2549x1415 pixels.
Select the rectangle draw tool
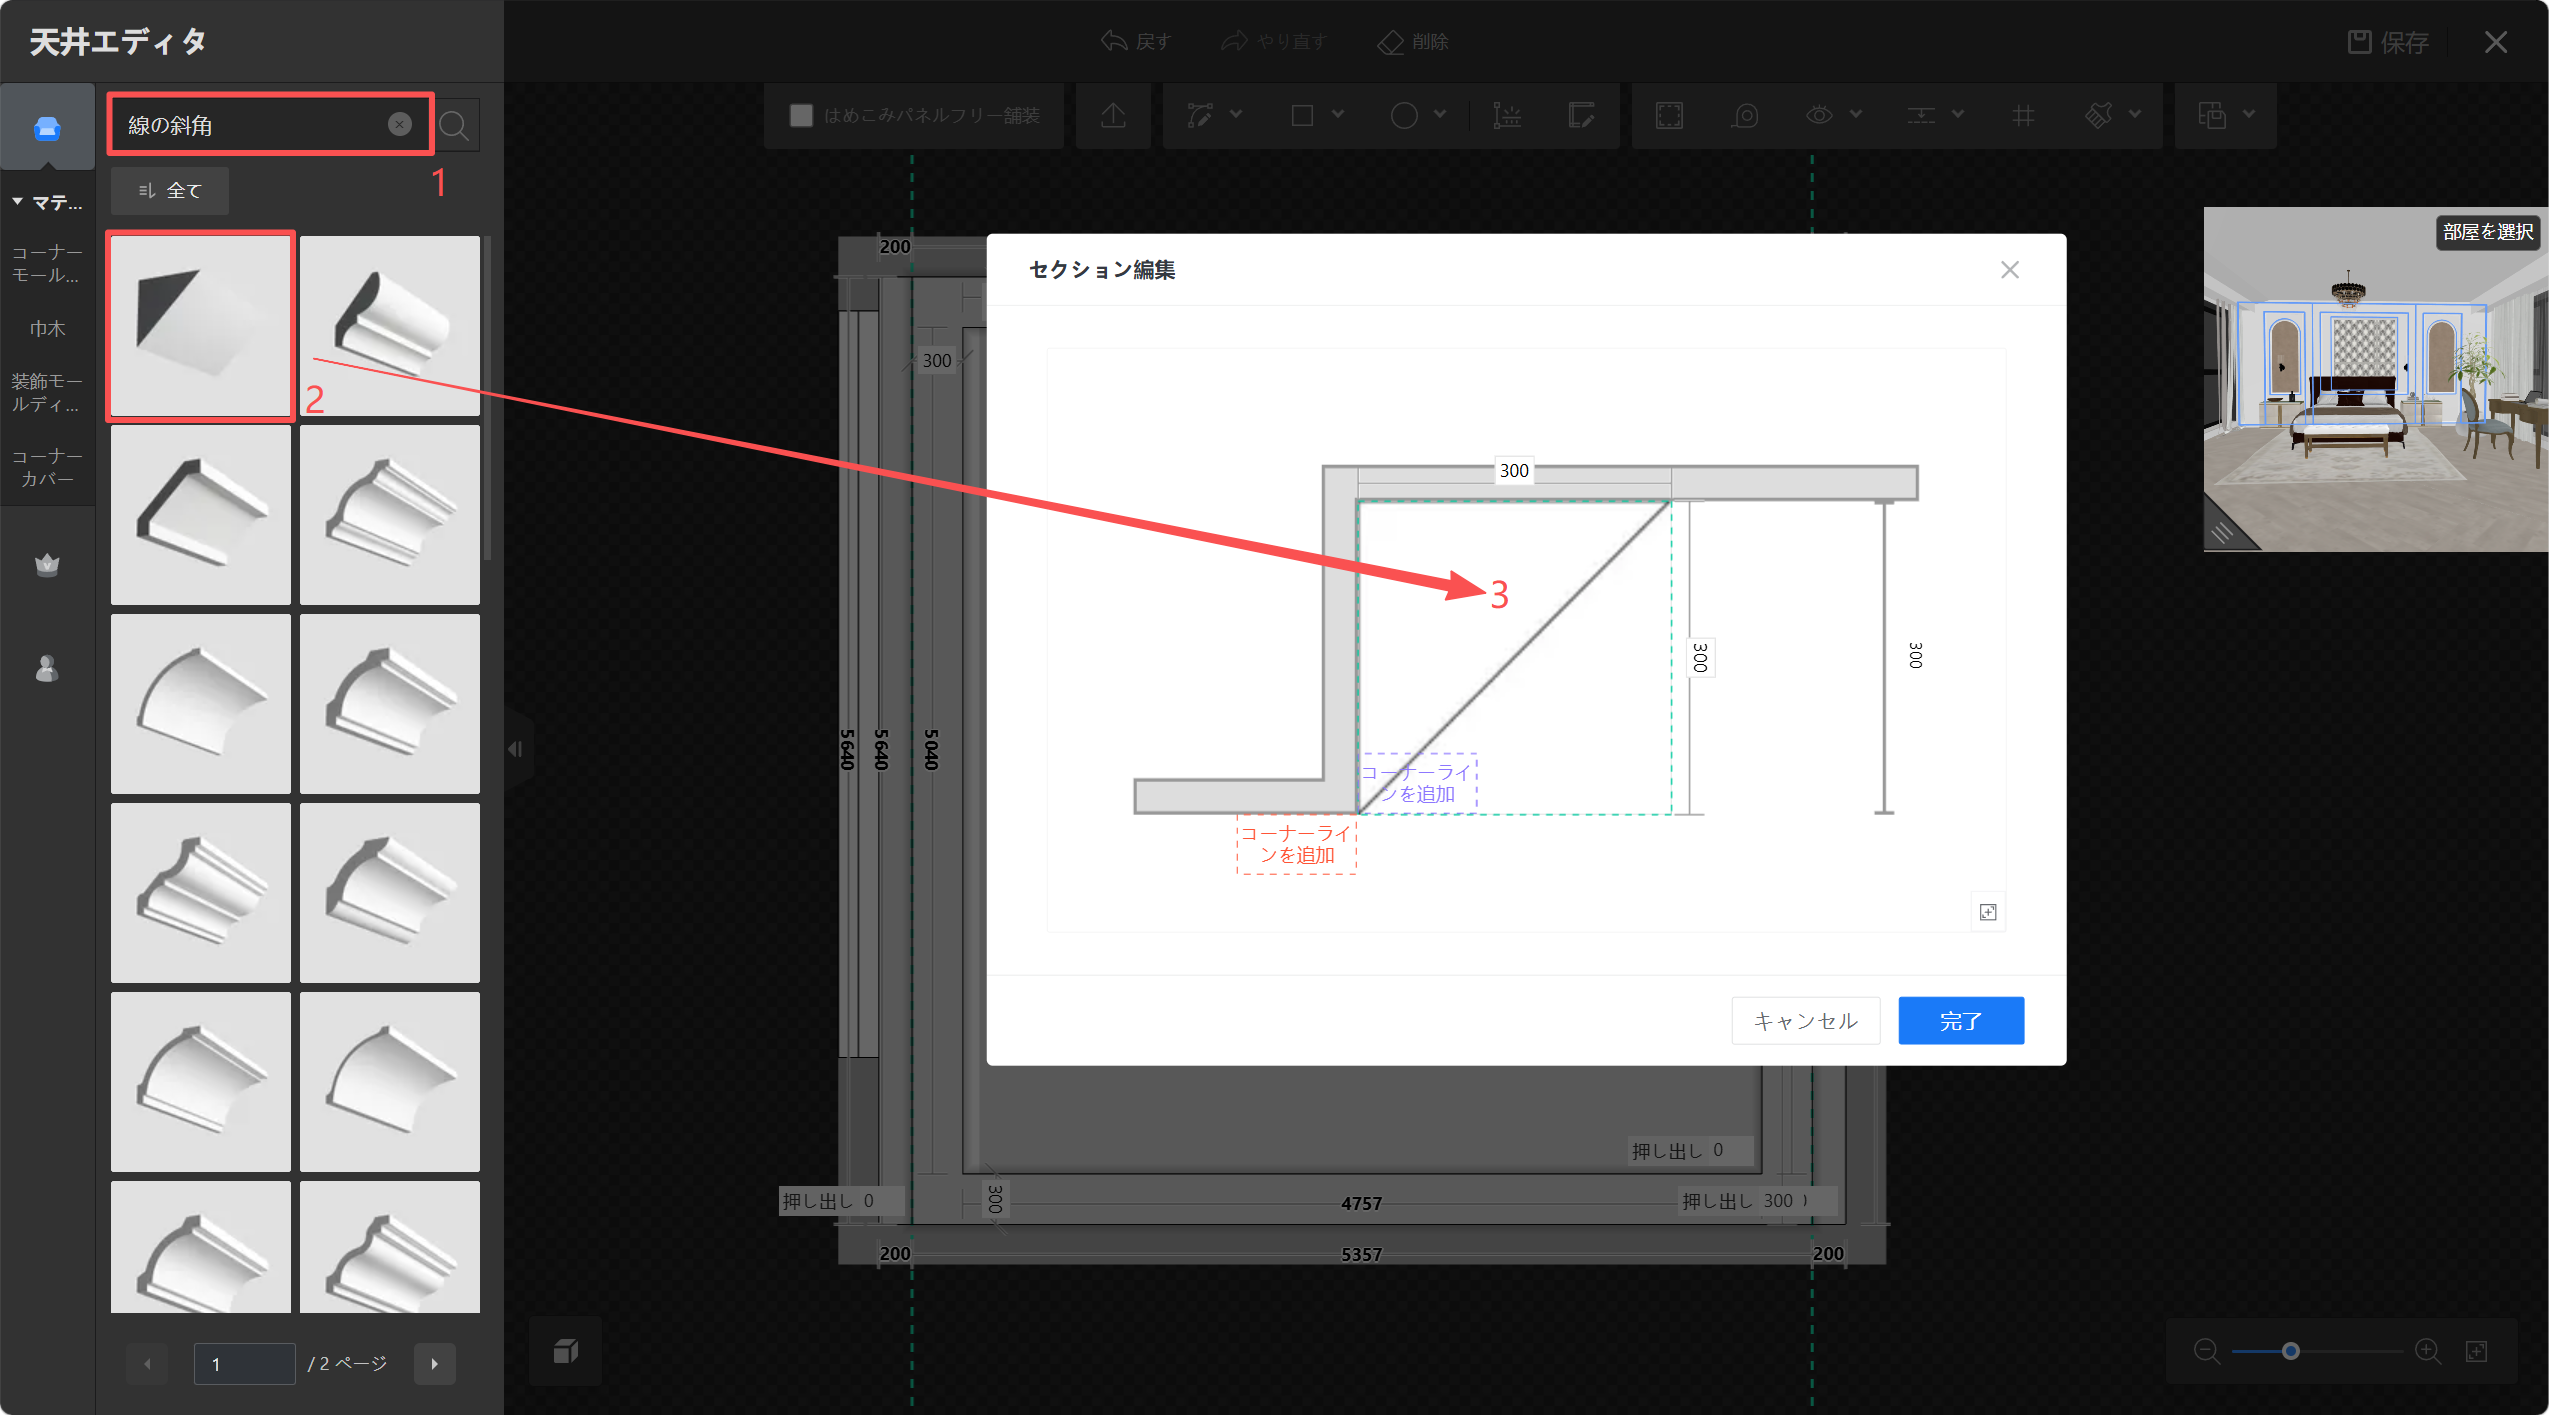(1302, 116)
